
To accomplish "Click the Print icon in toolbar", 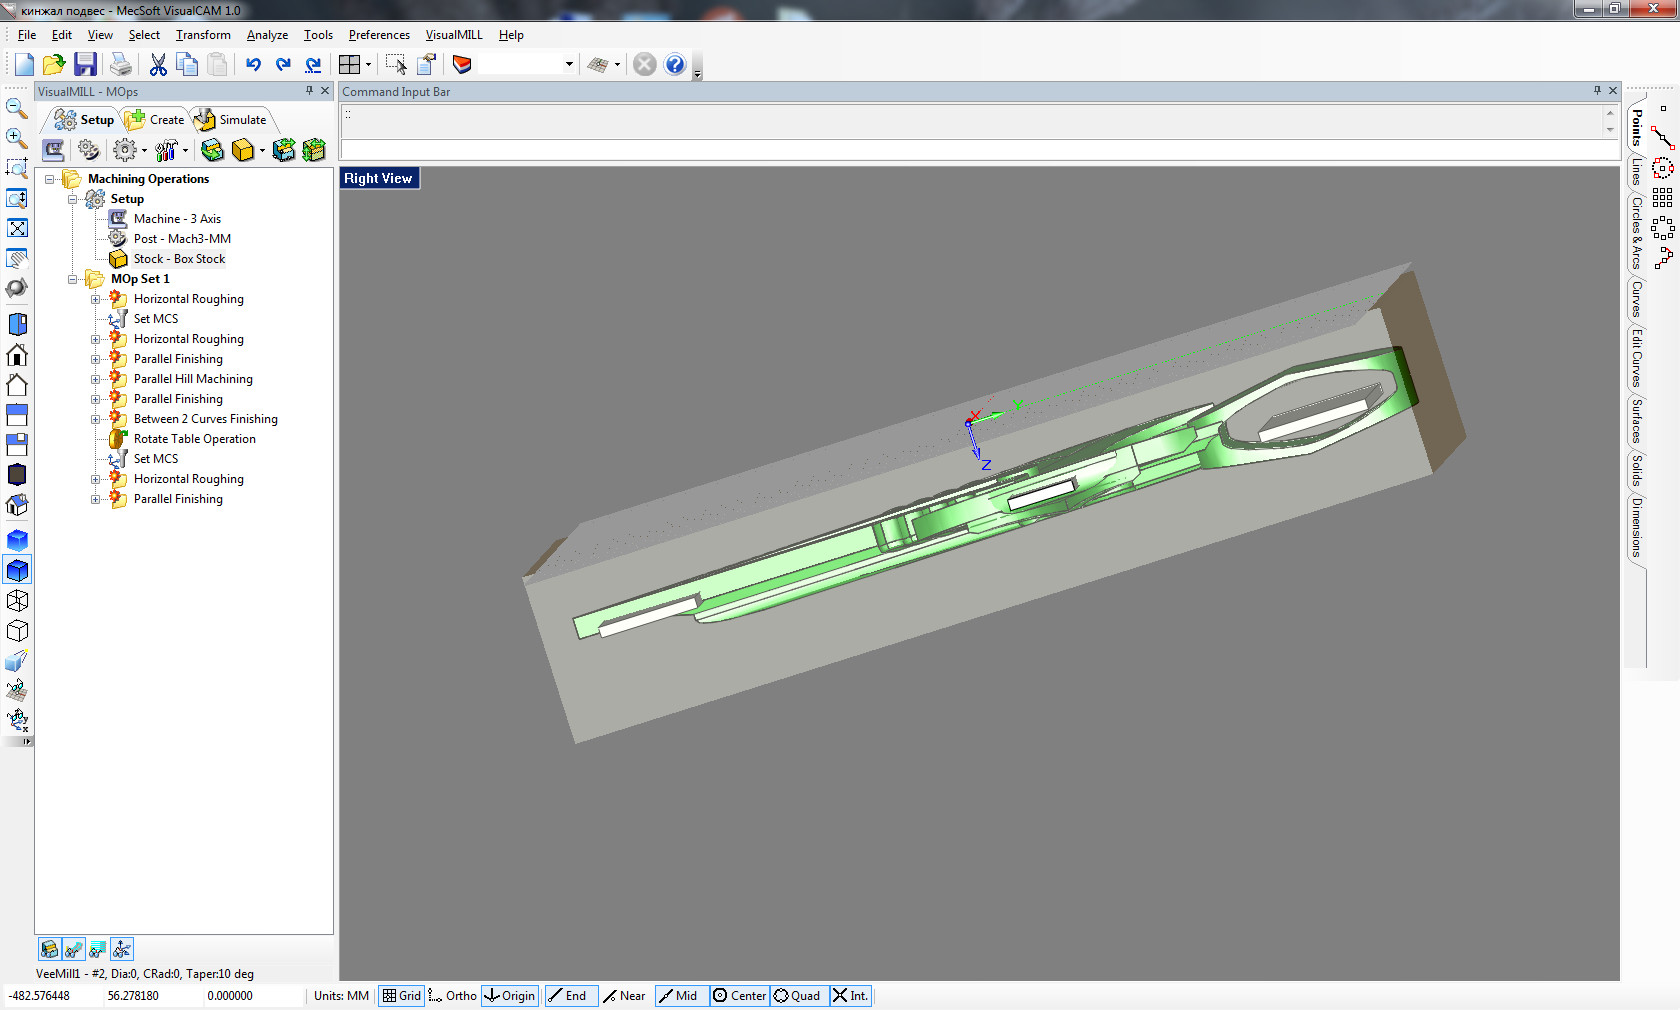I will (121, 65).
